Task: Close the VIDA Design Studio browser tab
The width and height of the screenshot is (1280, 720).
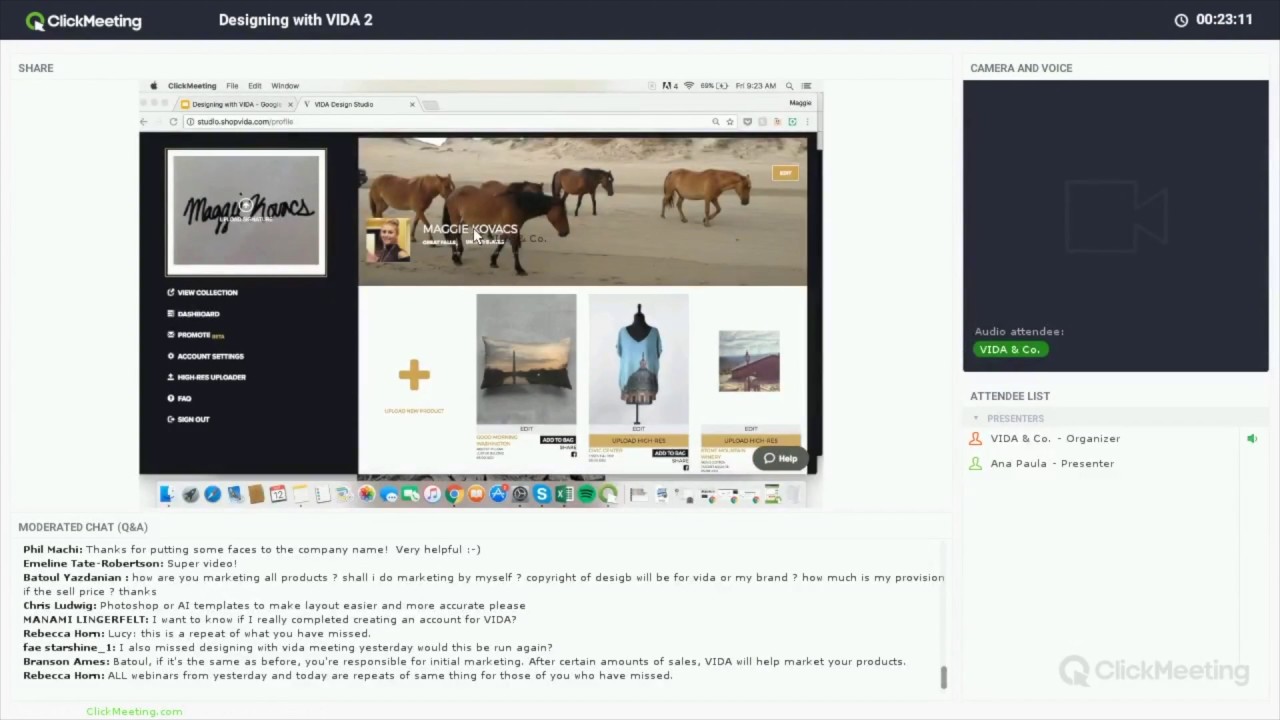Action: [412, 104]
